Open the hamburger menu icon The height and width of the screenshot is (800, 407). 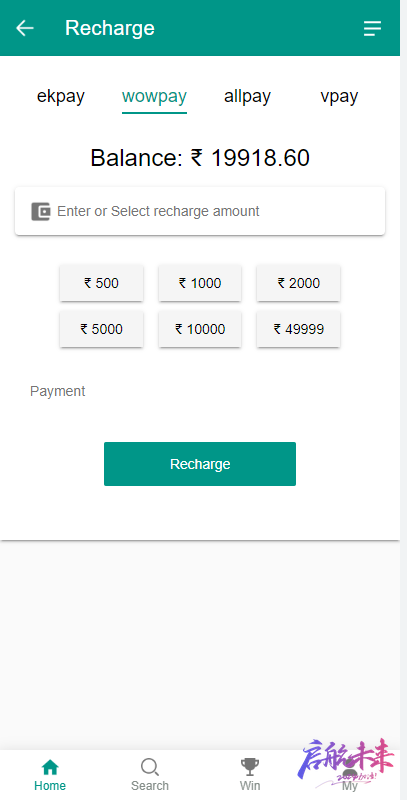pyautogui.click(x=372, y=28)
